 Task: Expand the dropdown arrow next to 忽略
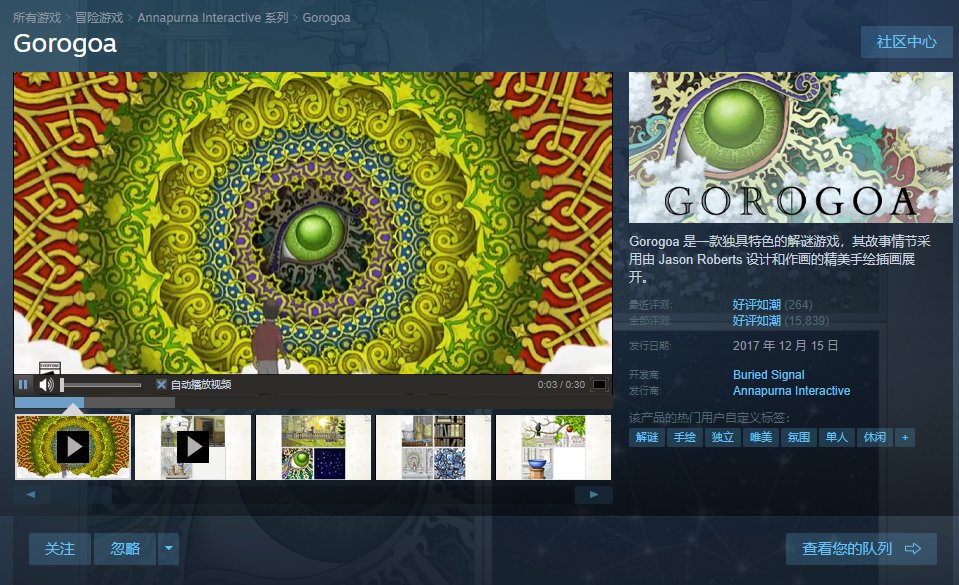(168, 548)
